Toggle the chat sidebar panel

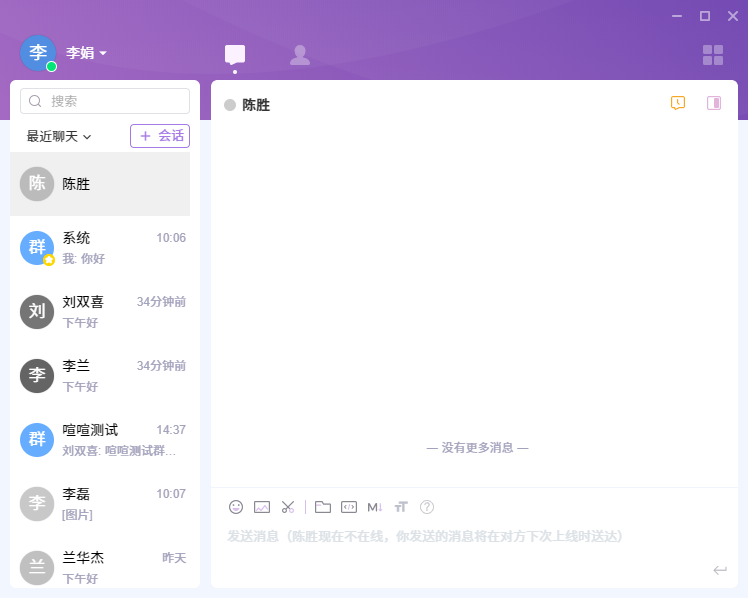(x=714, y=103)
